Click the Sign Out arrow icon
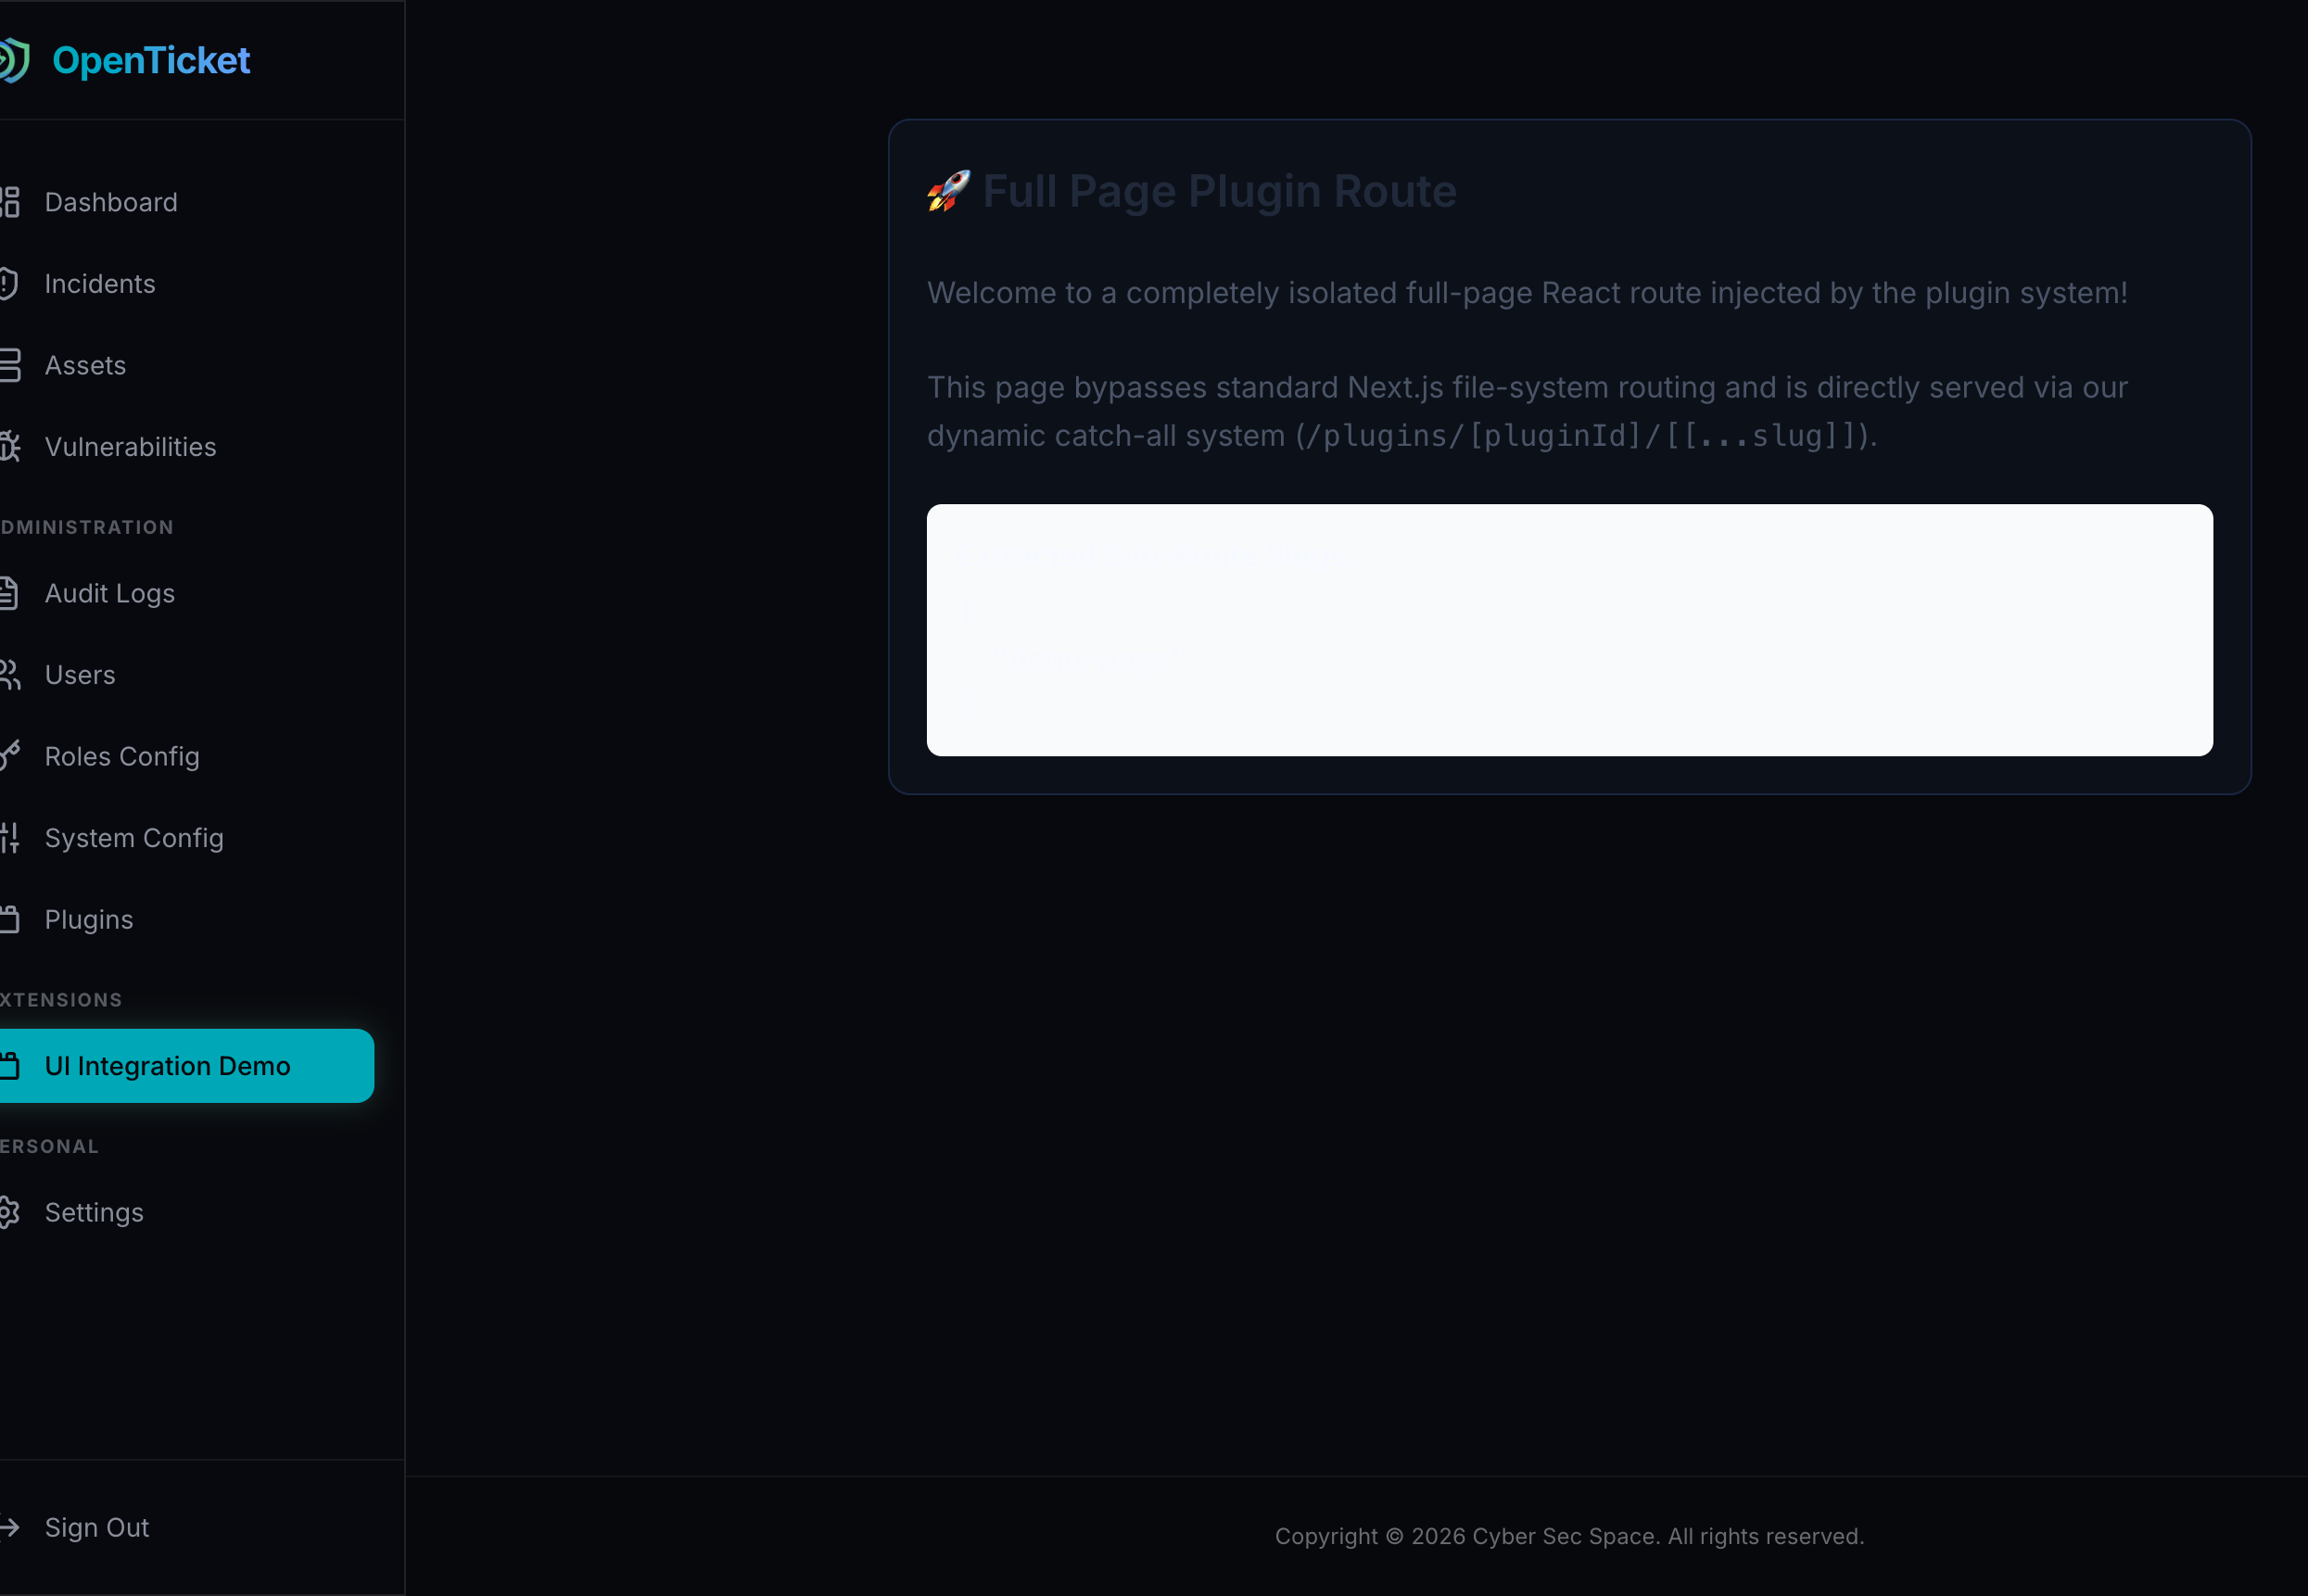2308x1596 pixels. coord(9,1527)
